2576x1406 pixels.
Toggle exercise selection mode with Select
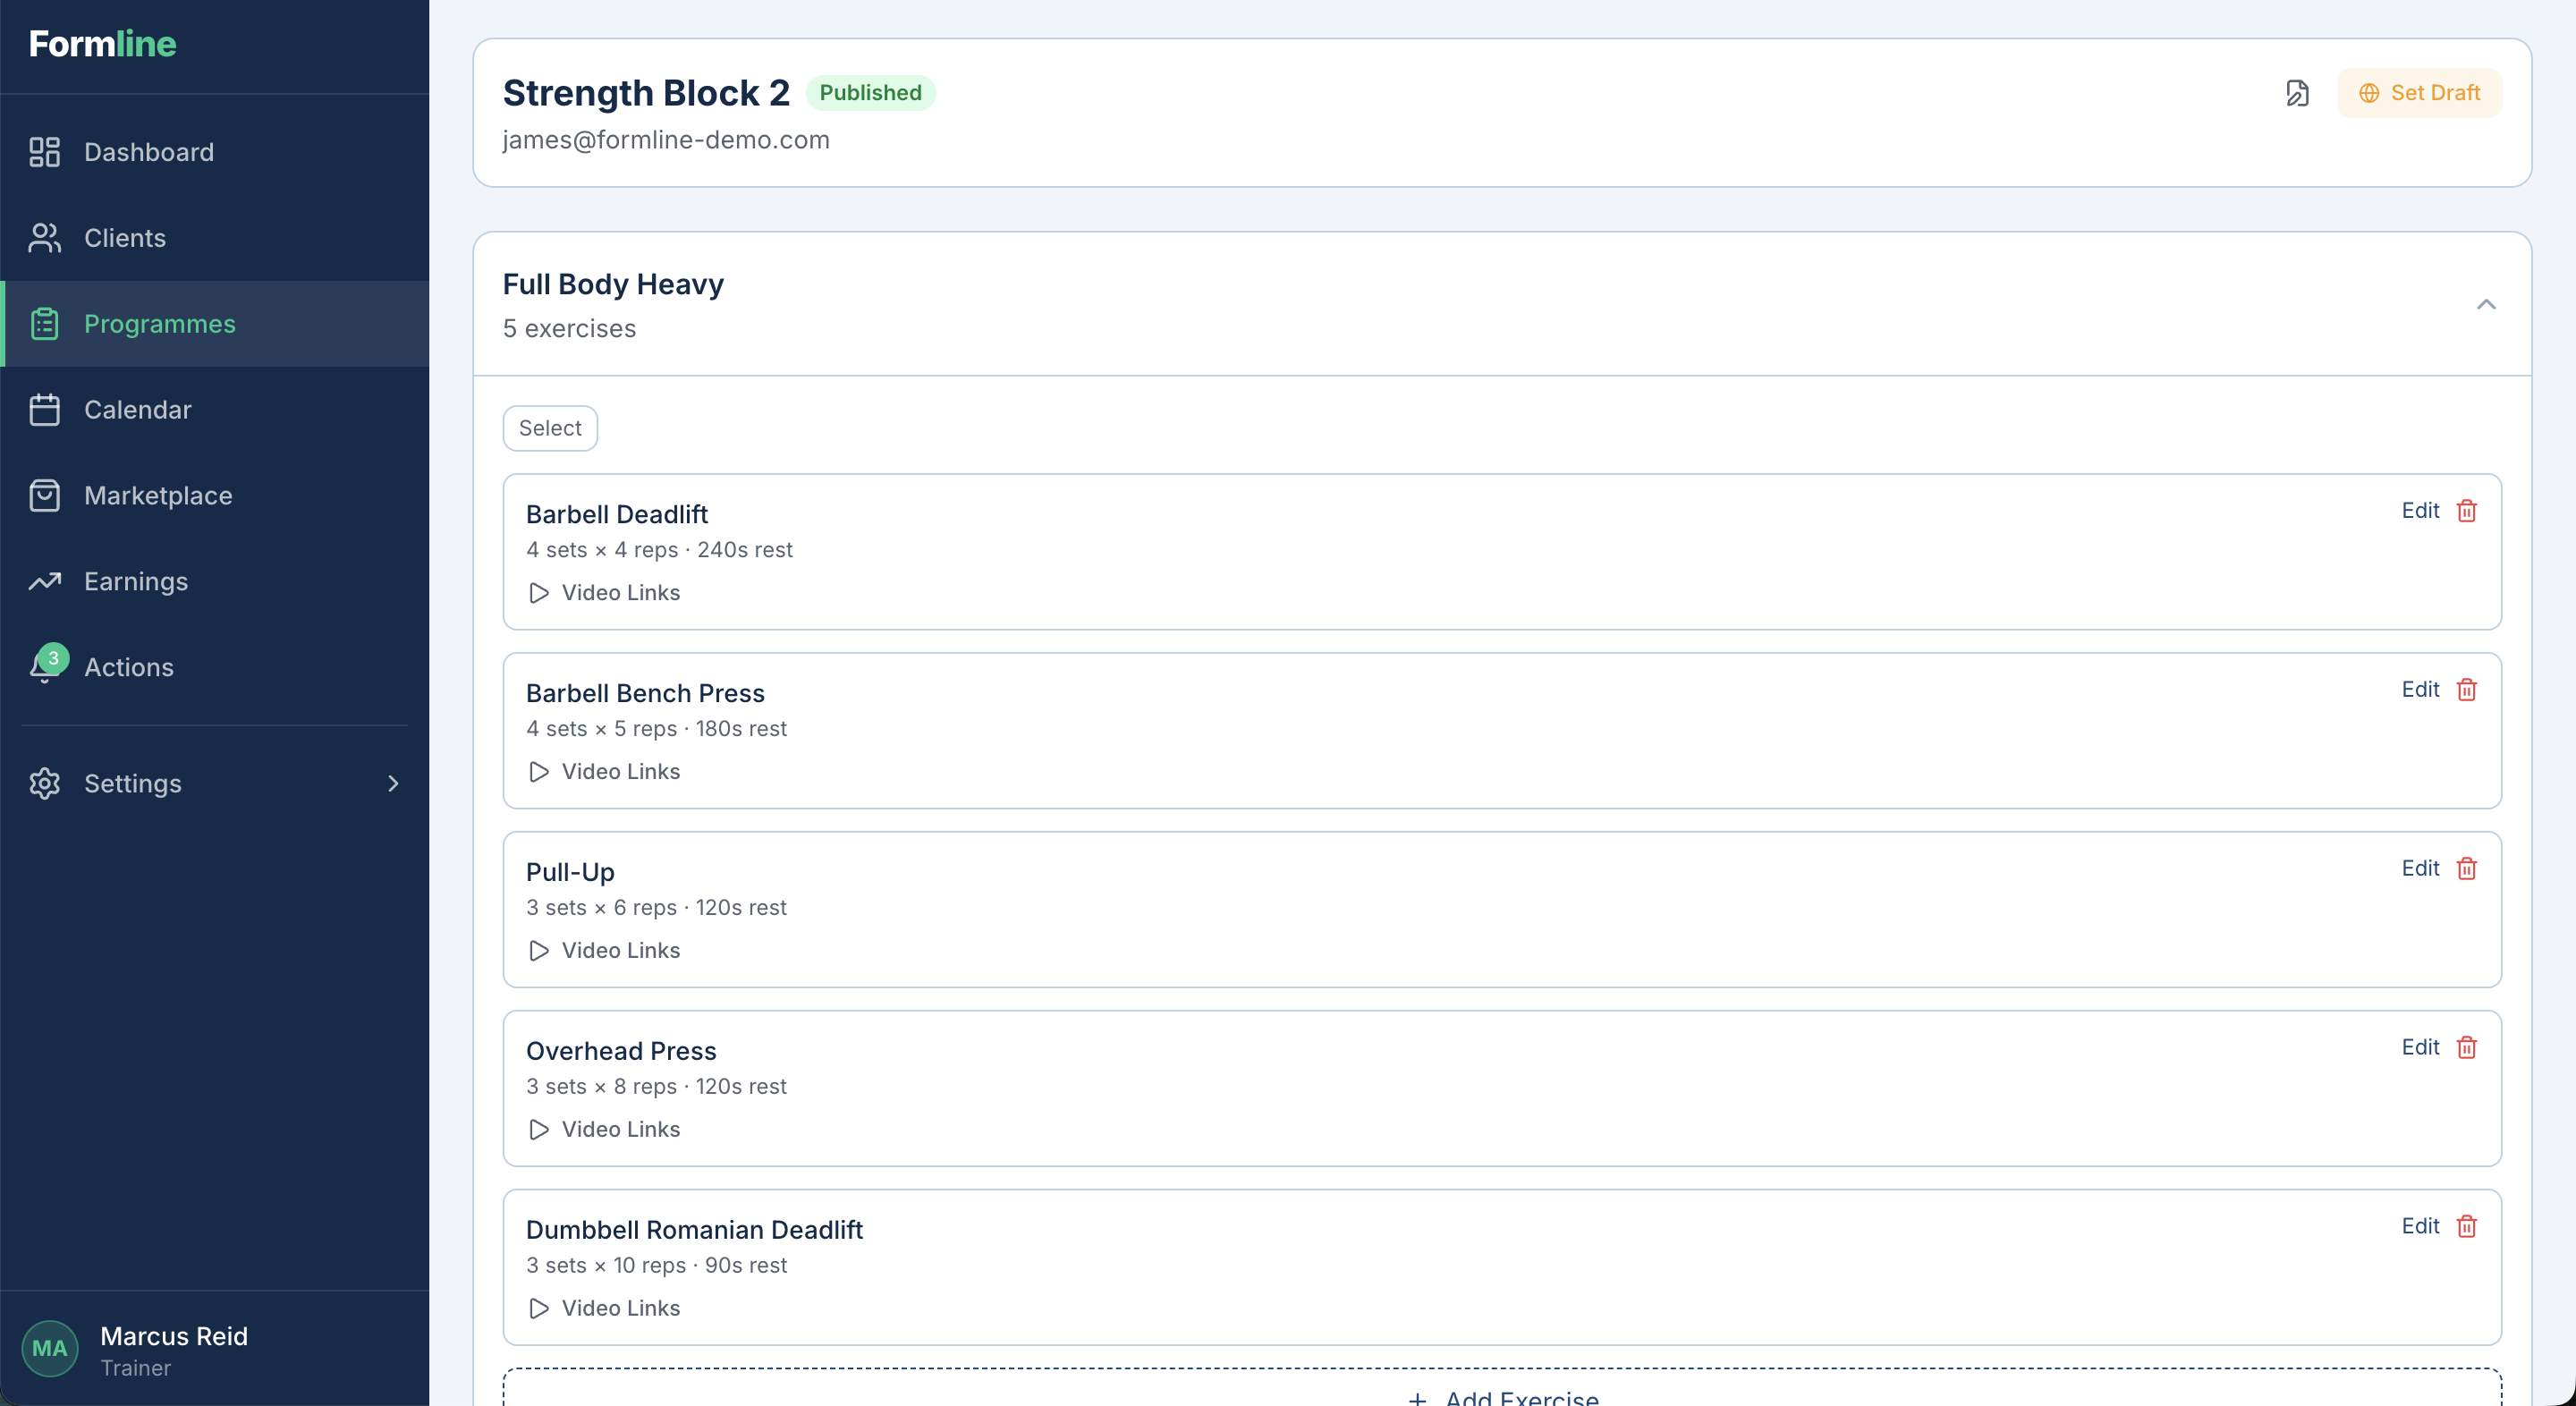coord(549,428)
